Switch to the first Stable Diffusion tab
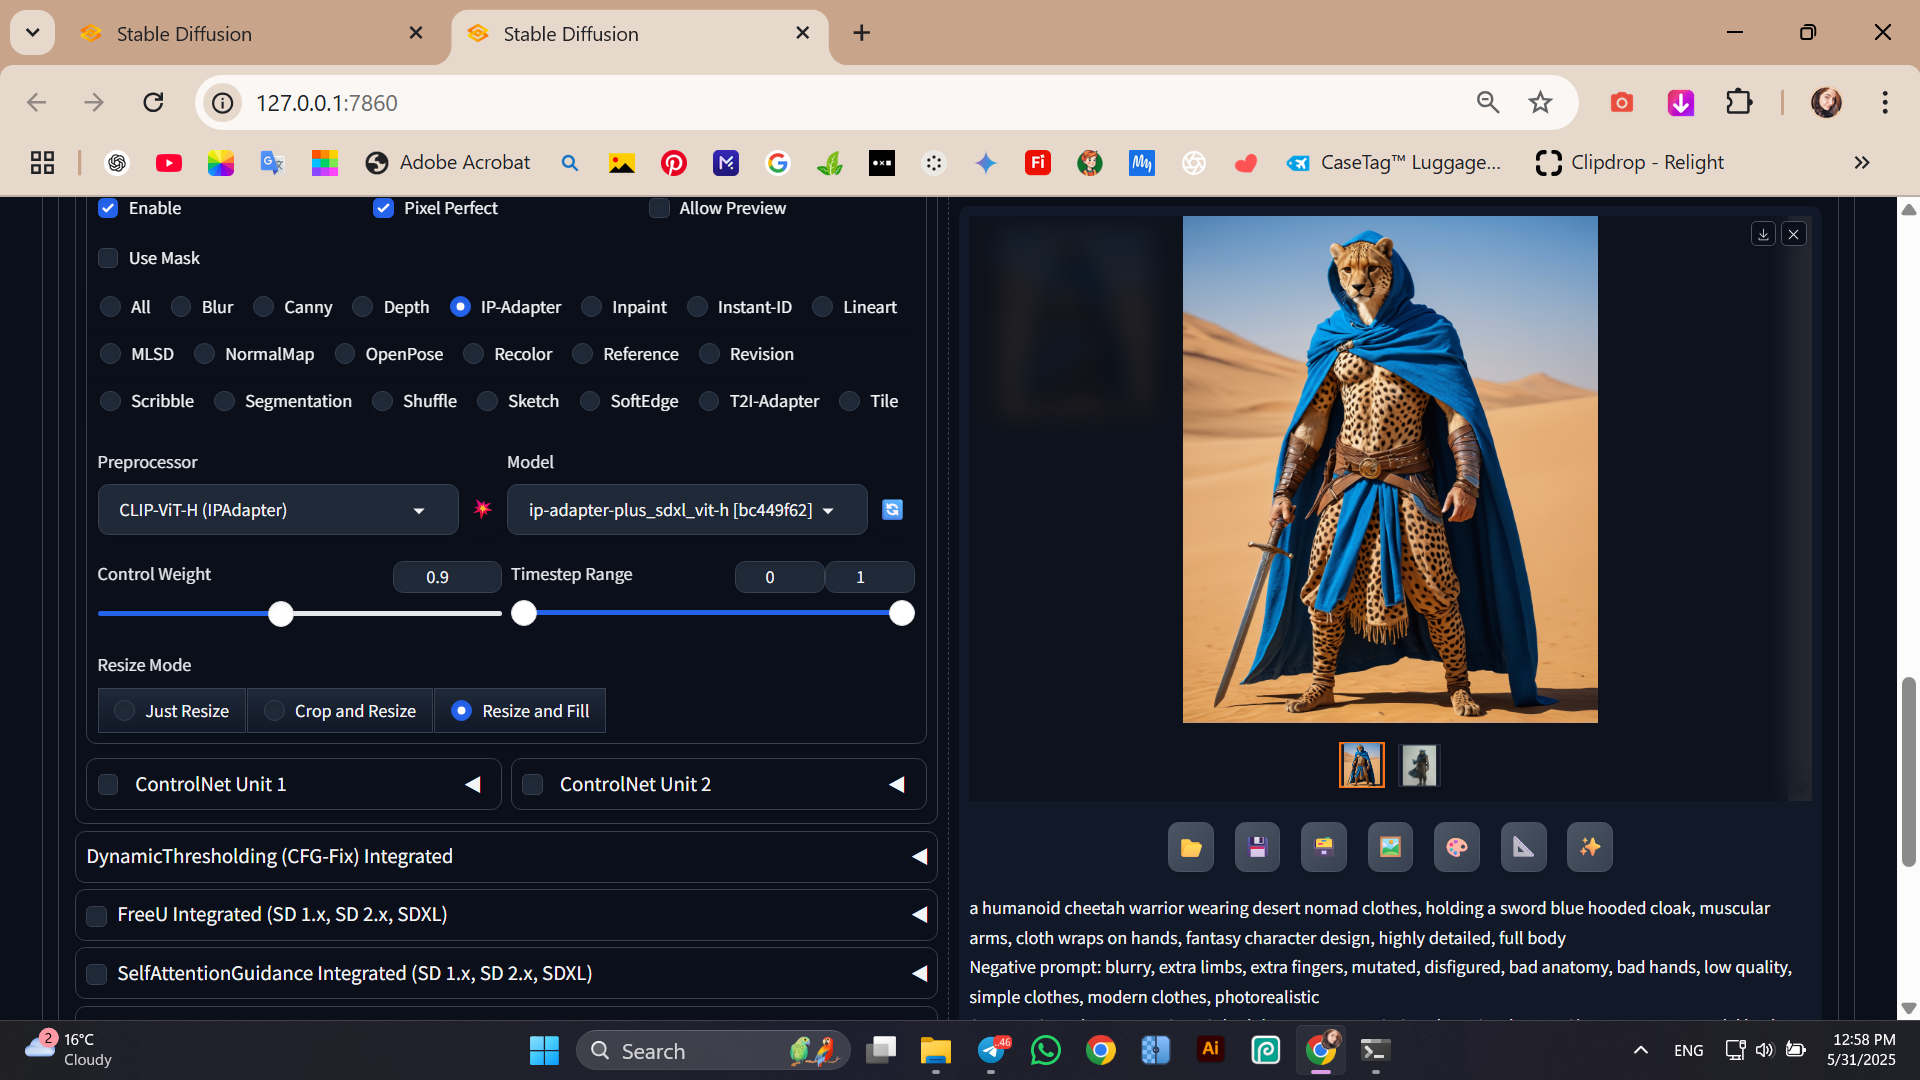The width and height of the screenshot is (1920, 1080). pyautogui.click(x=184, y=34)
